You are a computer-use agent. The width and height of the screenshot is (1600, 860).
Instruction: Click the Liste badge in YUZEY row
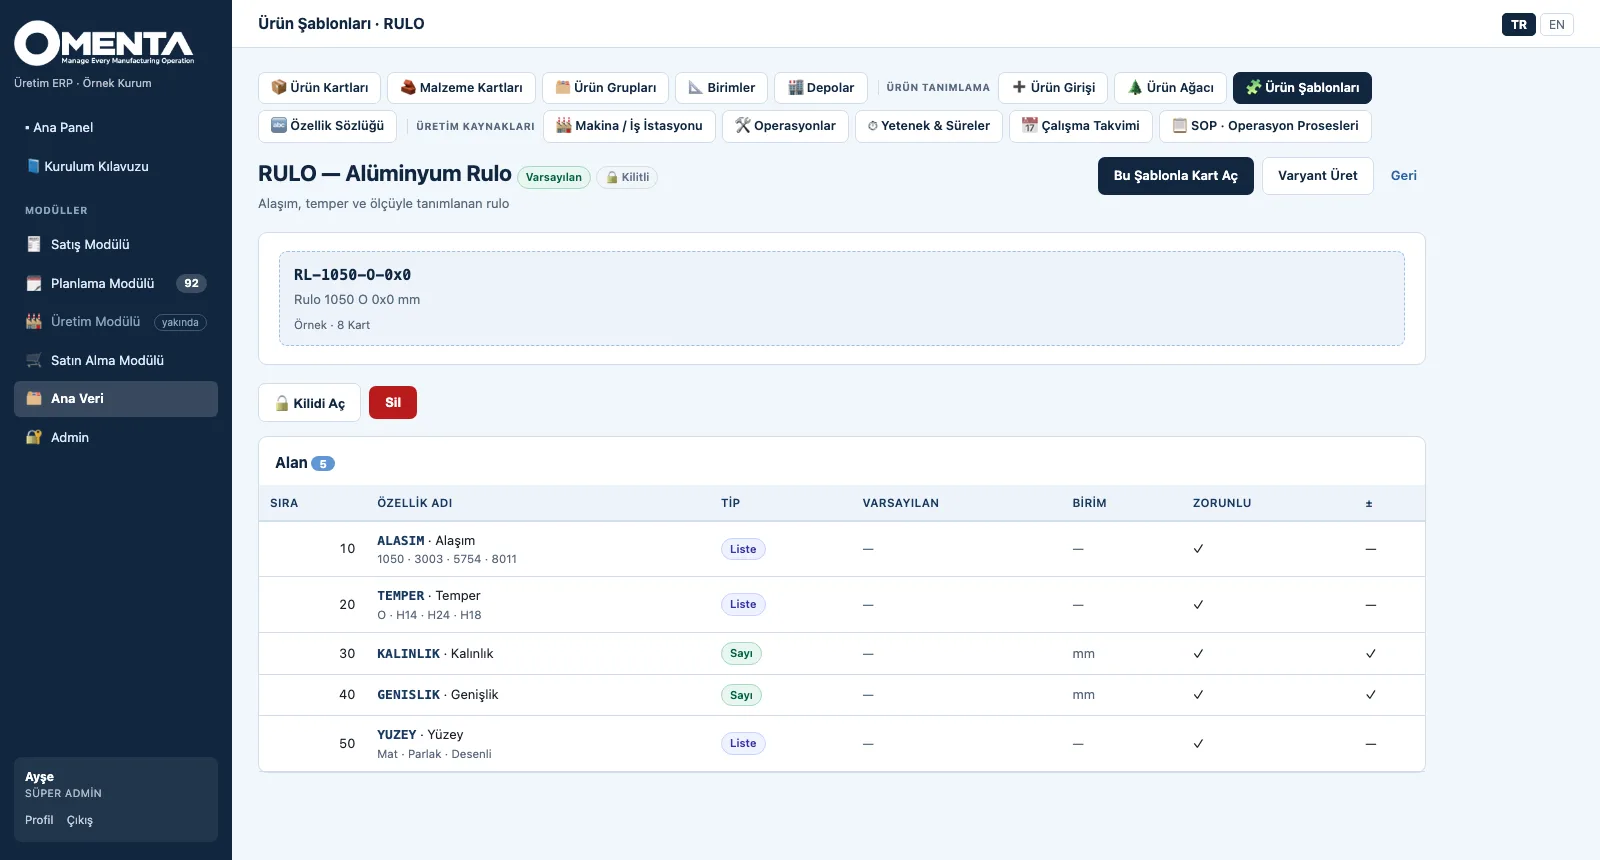point(743,744)
